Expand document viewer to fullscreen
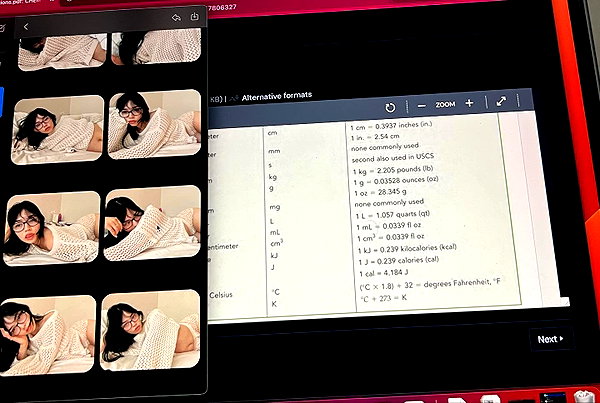 pos(501,101)
